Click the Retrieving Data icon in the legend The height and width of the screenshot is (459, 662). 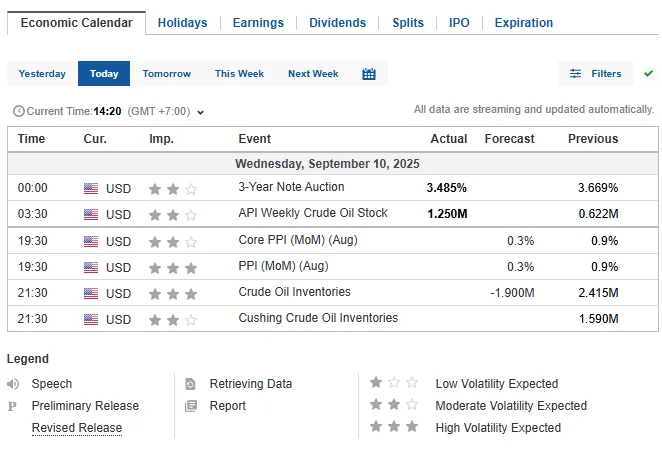190,384
